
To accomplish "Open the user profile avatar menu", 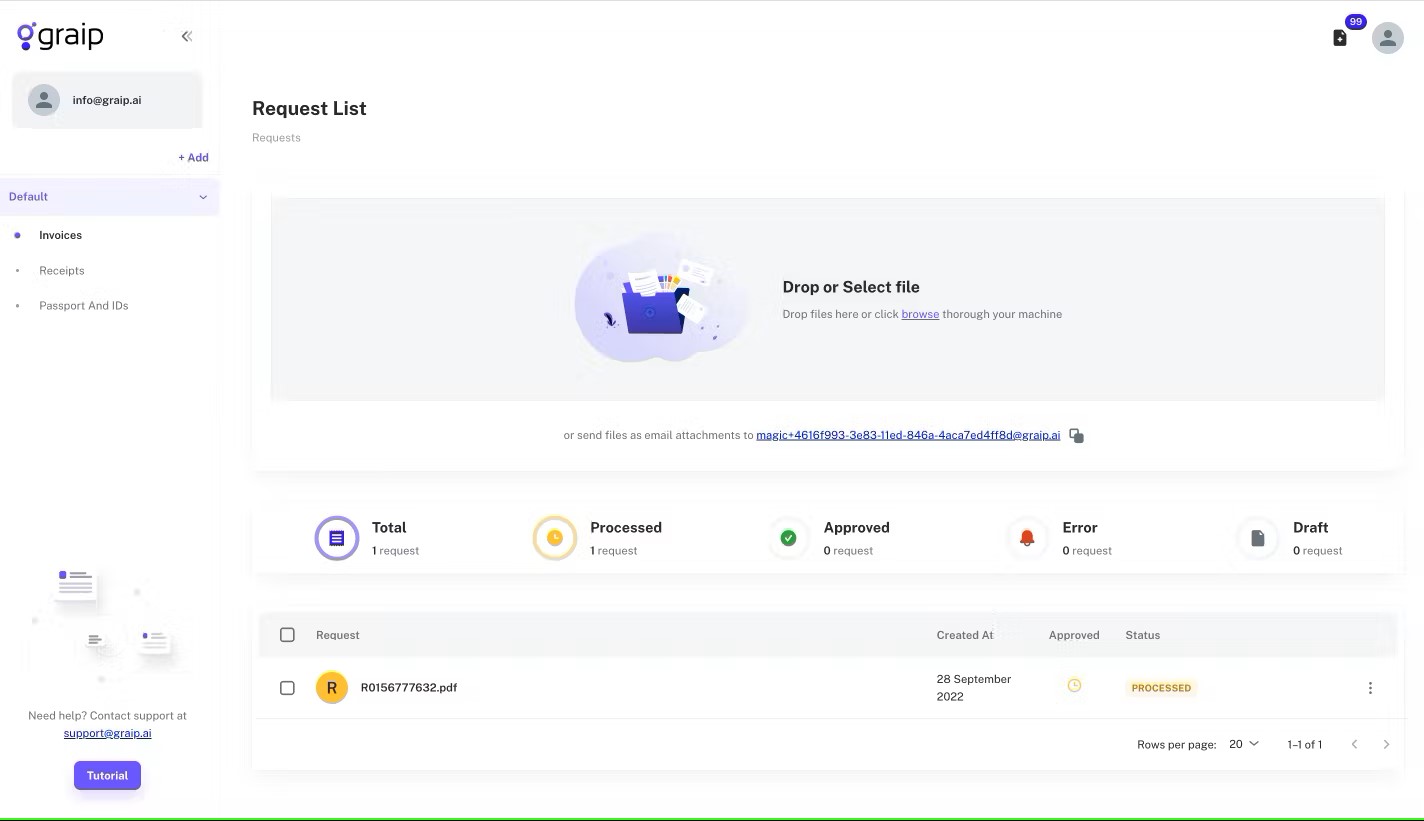I will [1387, 38].
